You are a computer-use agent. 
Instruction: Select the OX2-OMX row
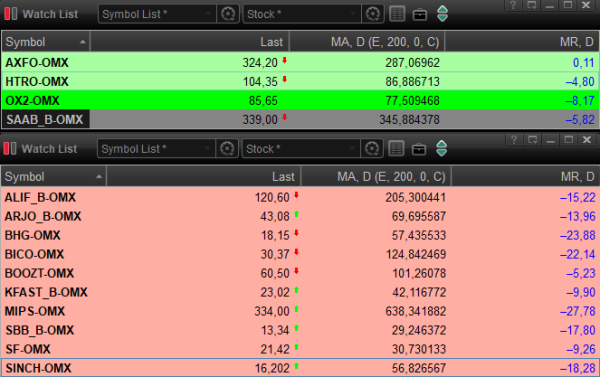coord(300,101)
